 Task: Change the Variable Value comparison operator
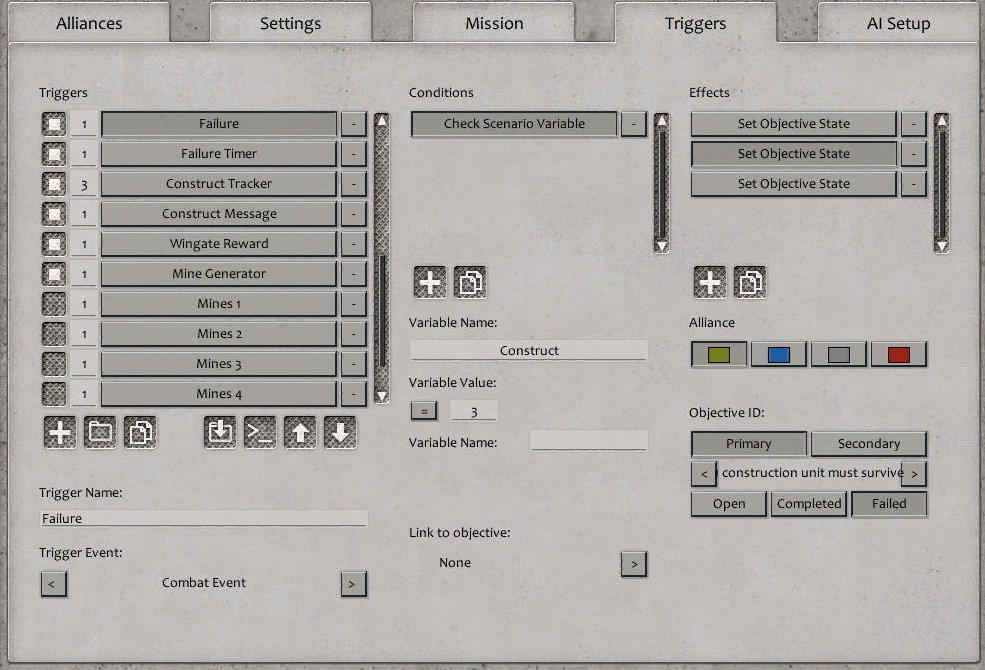point(424,411)
